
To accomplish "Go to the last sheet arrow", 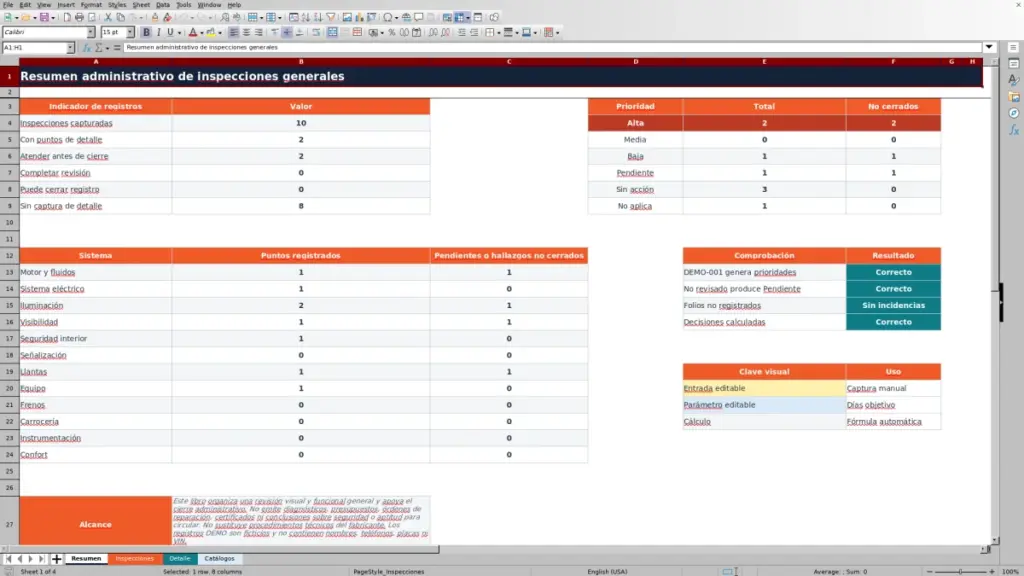I will 42,559.
